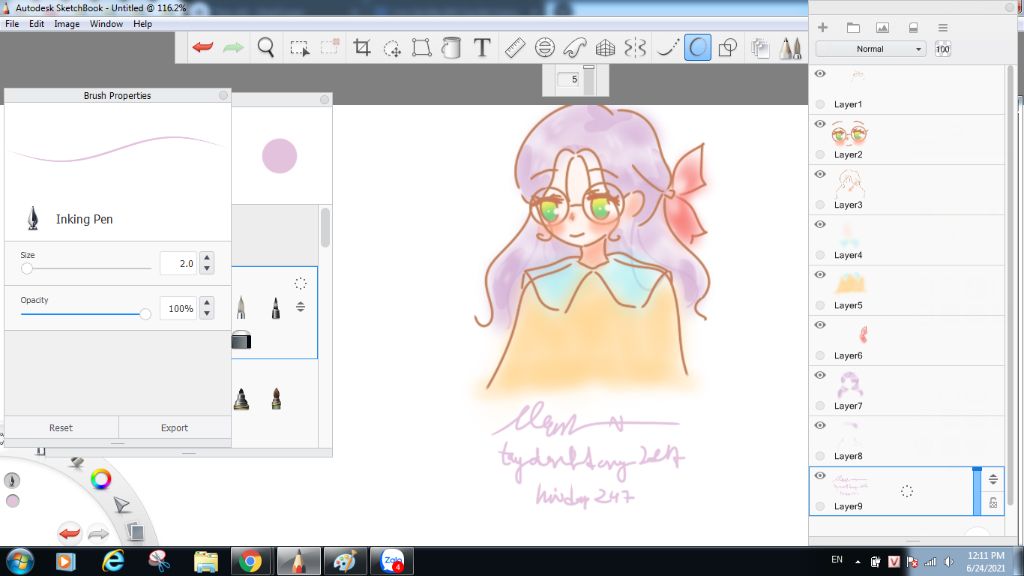Hide Layer8 using its eye icon

click(820, 426)
